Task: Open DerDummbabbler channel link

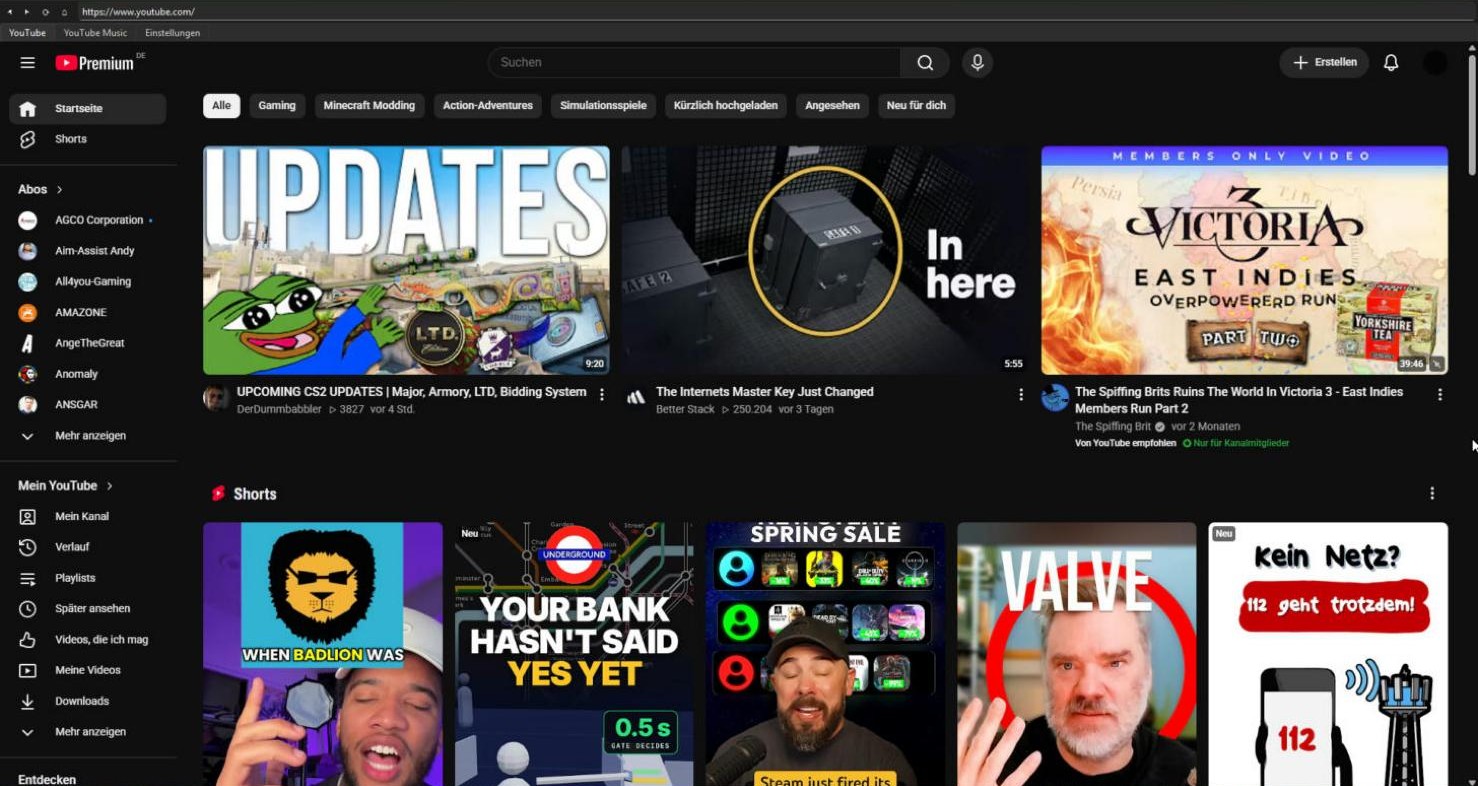Action: tap(279, 410)
